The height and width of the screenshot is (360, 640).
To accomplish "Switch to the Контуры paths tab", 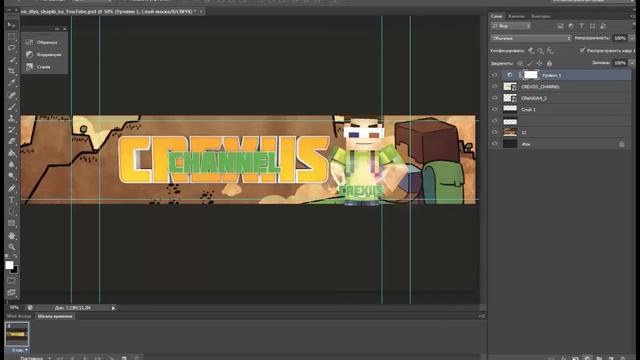I will (541, 16).
